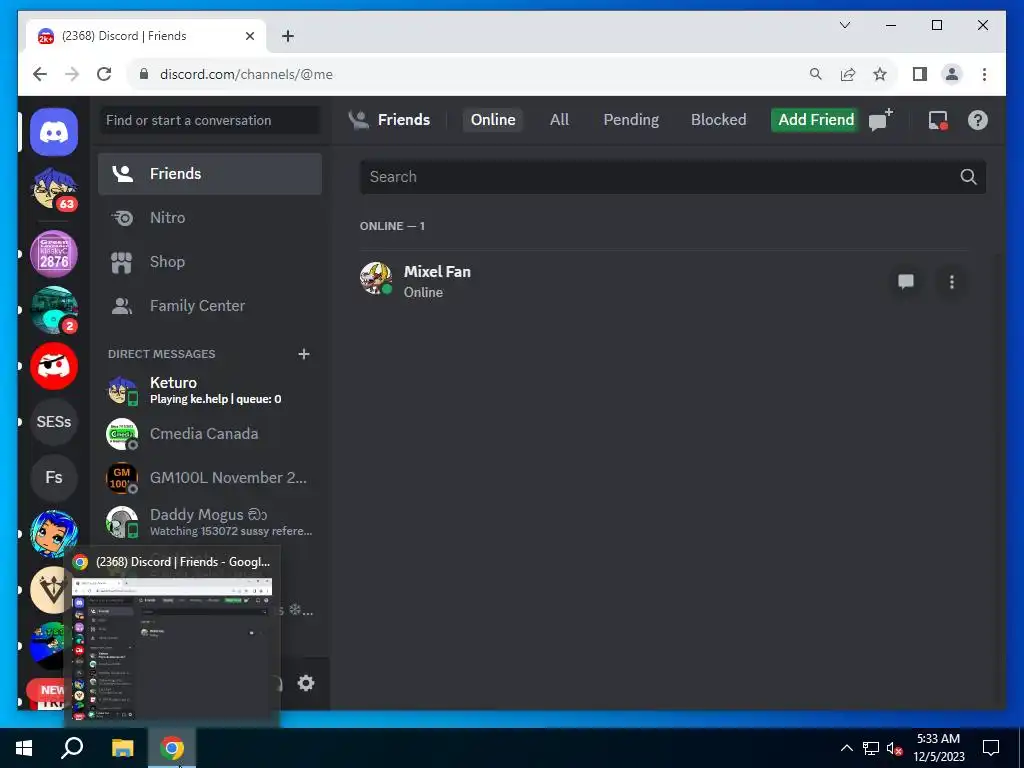1024x768 pixels.
Task: Select Friends in the sidebar
Action: coord(210,174)
